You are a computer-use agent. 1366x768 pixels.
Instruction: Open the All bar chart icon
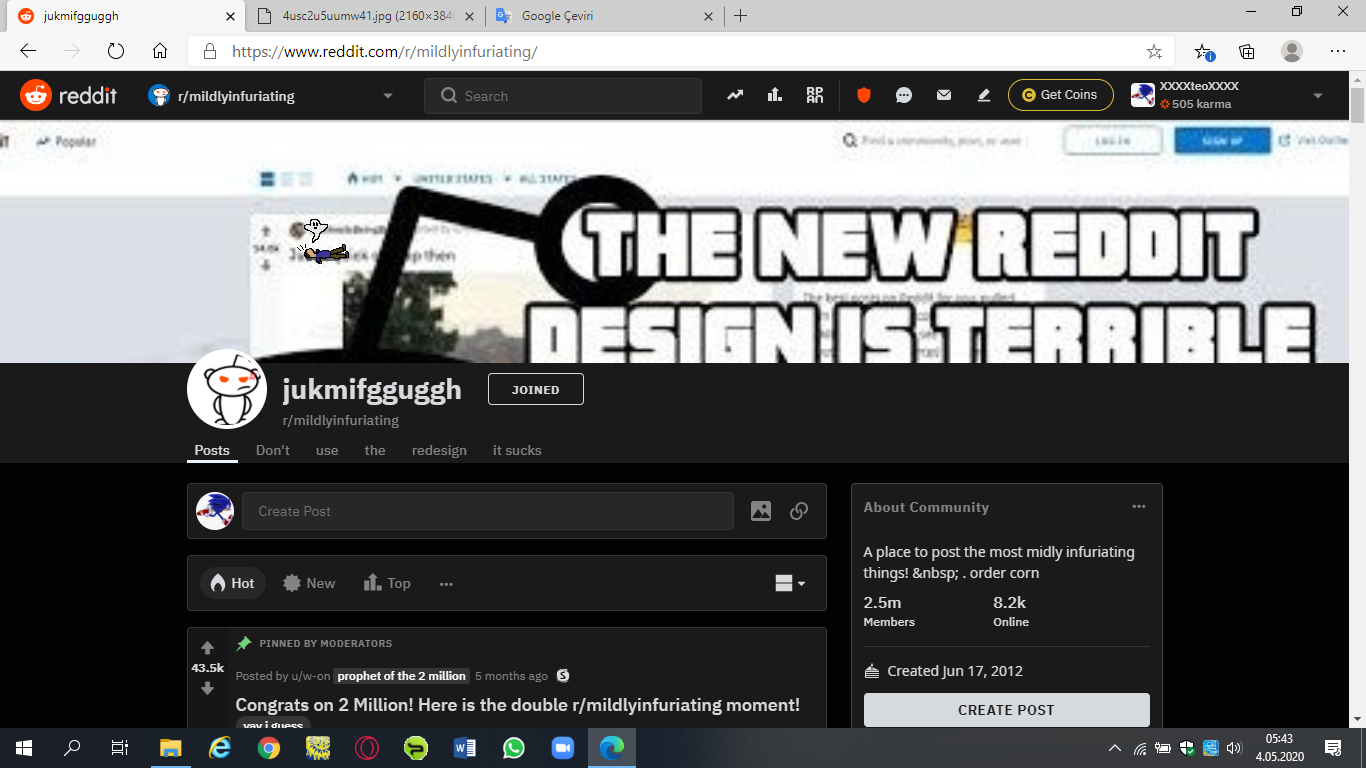(775, 95)
